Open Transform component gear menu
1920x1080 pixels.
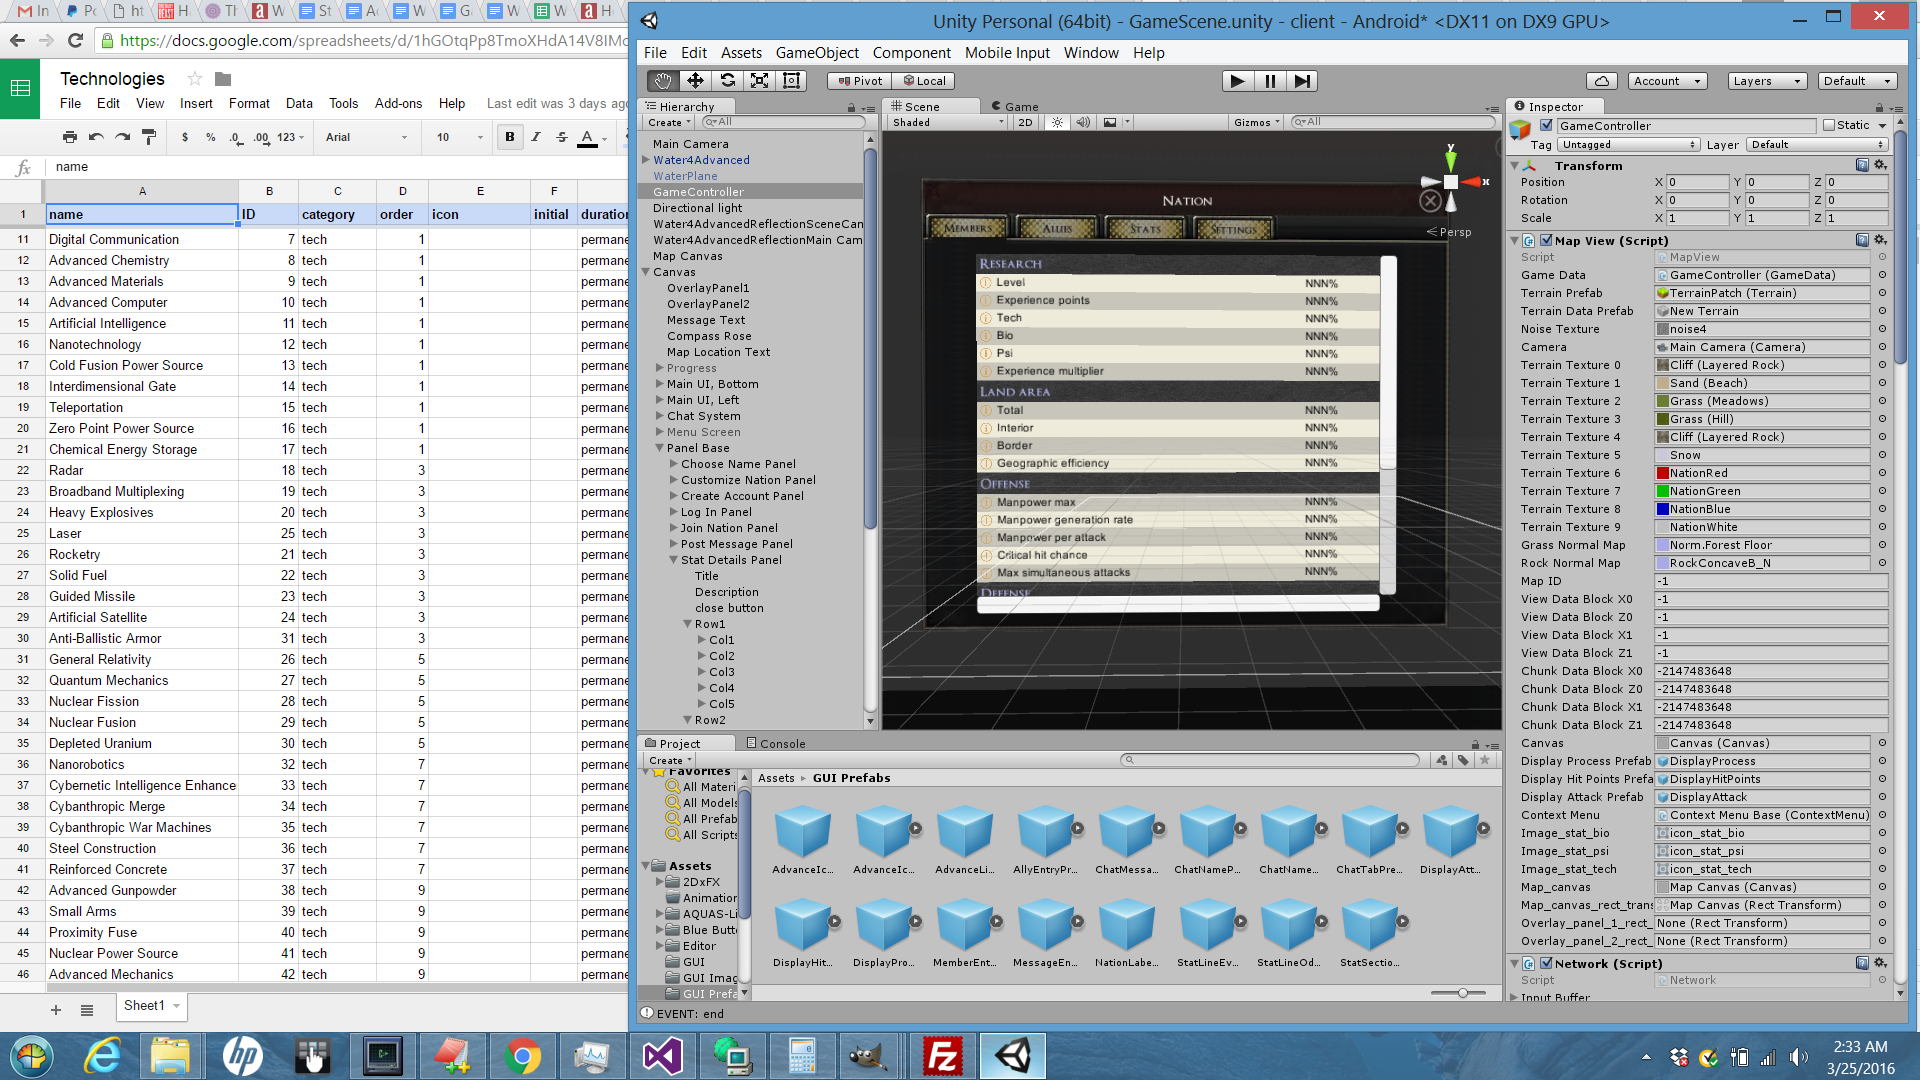[x=1880, y=165]
